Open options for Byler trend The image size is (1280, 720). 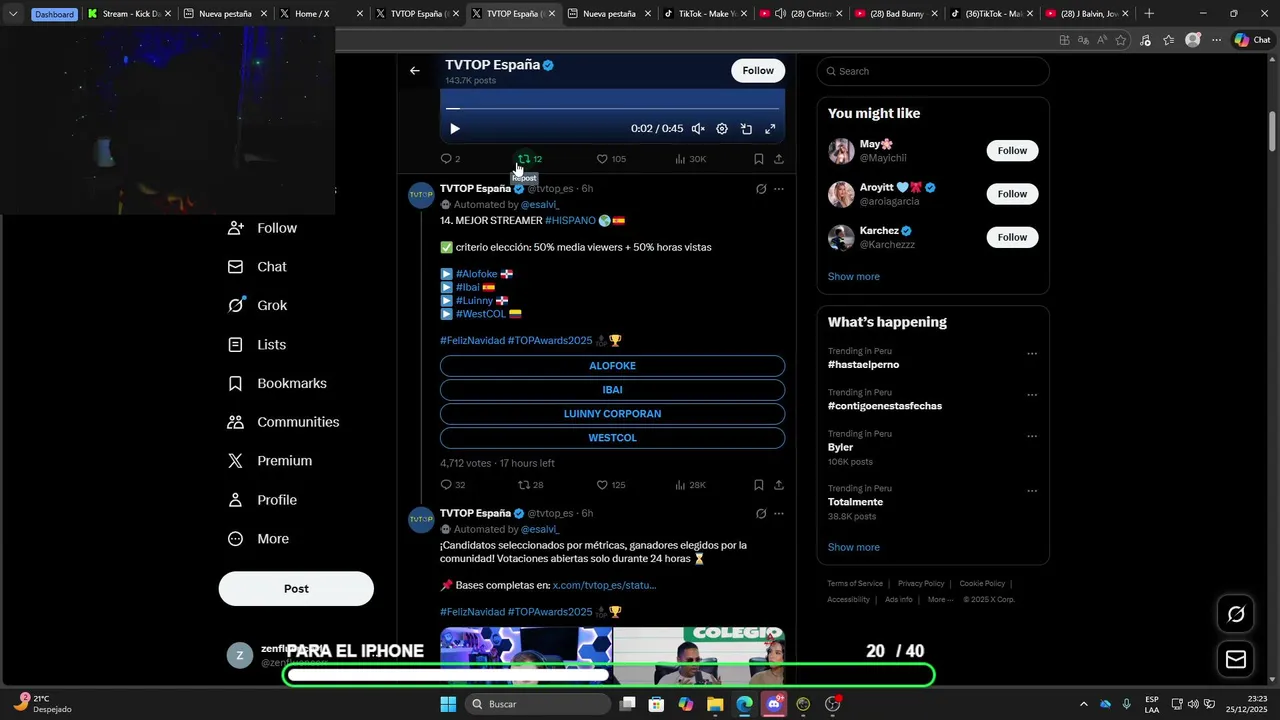tap(1032, 437)
